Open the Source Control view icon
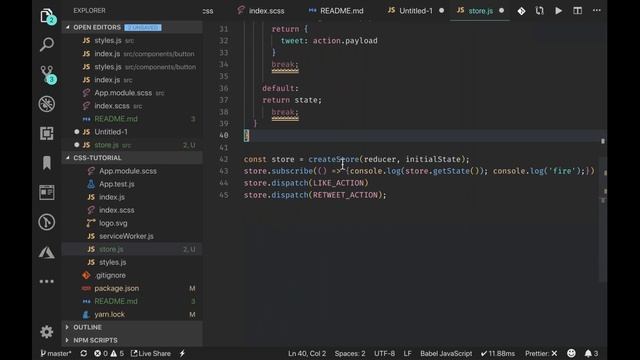The width and height of the screenshot is (640, 360). click(x=48, y=75)
